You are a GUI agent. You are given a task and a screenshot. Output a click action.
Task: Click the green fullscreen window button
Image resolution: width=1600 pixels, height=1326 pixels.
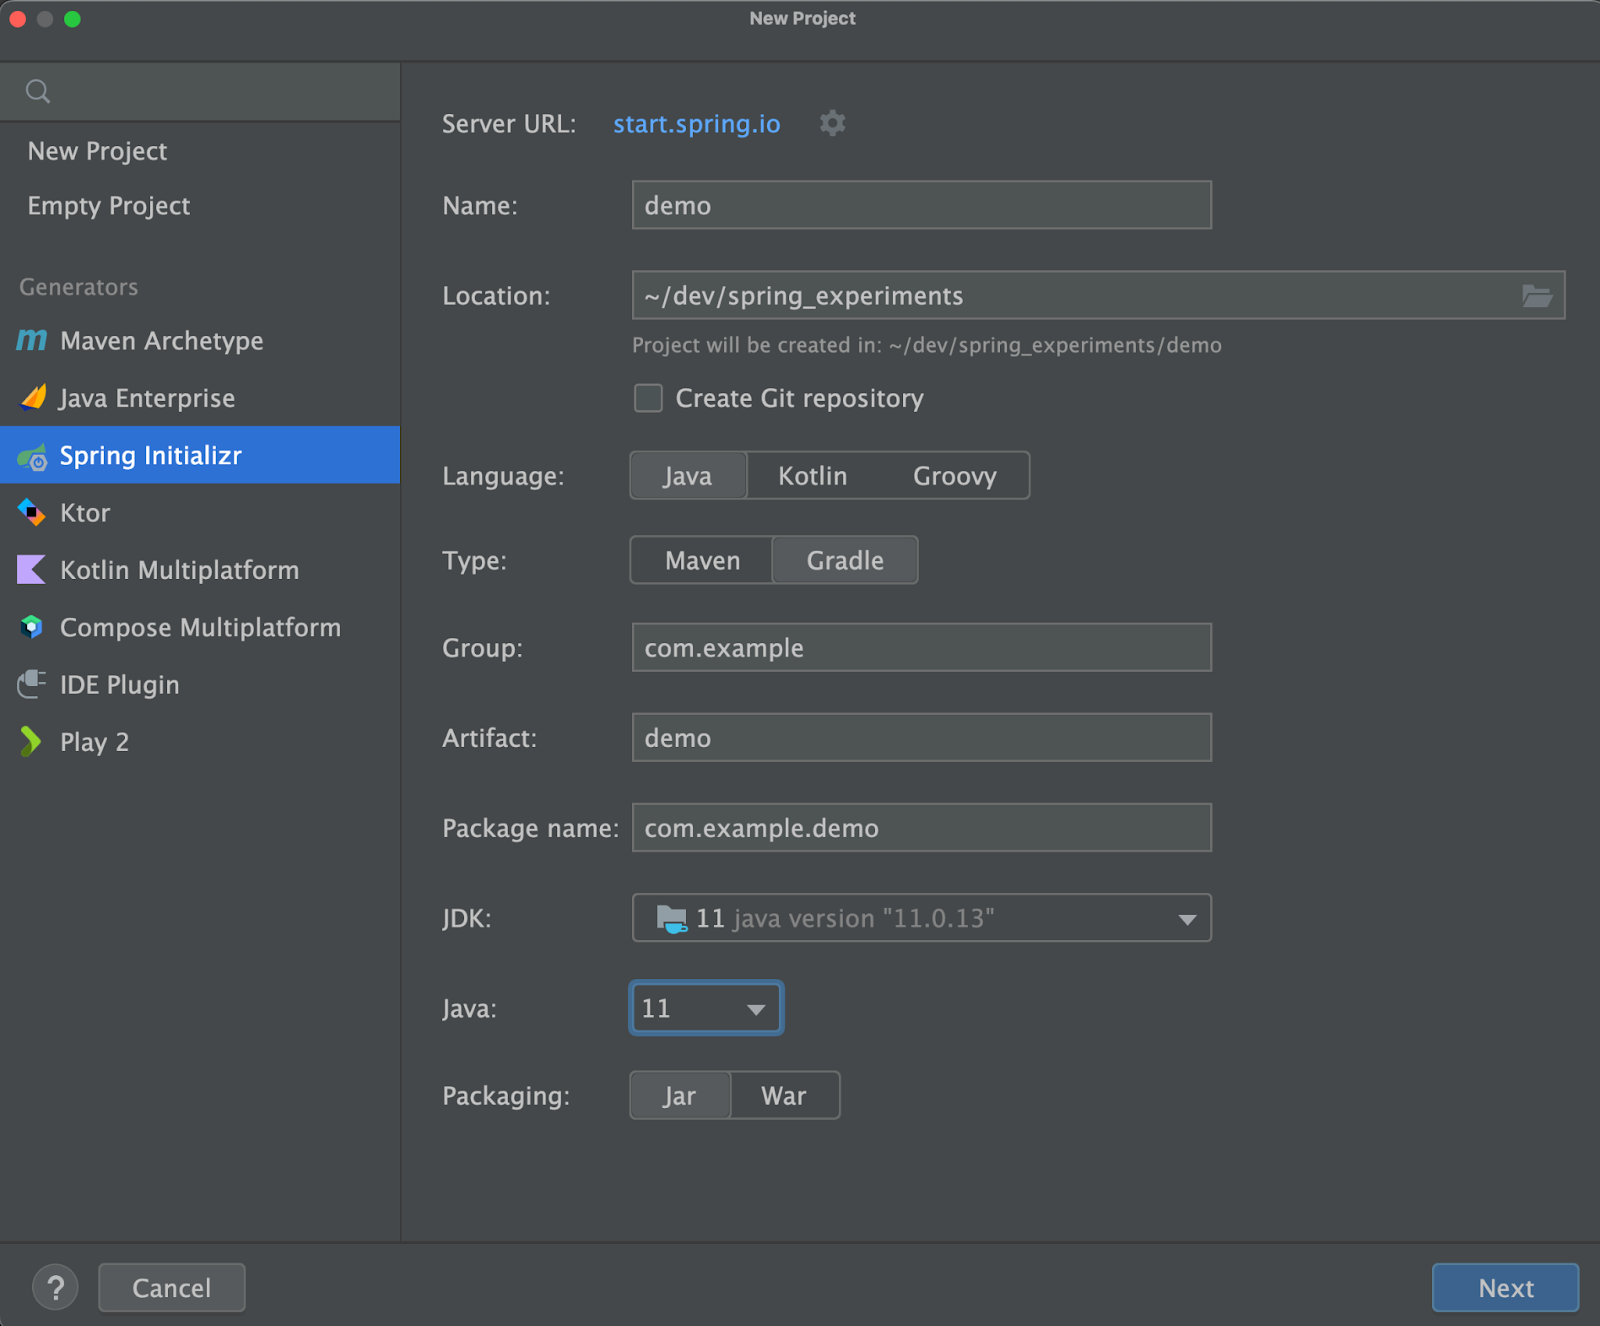pyautogui.click(x=72, y=19)
